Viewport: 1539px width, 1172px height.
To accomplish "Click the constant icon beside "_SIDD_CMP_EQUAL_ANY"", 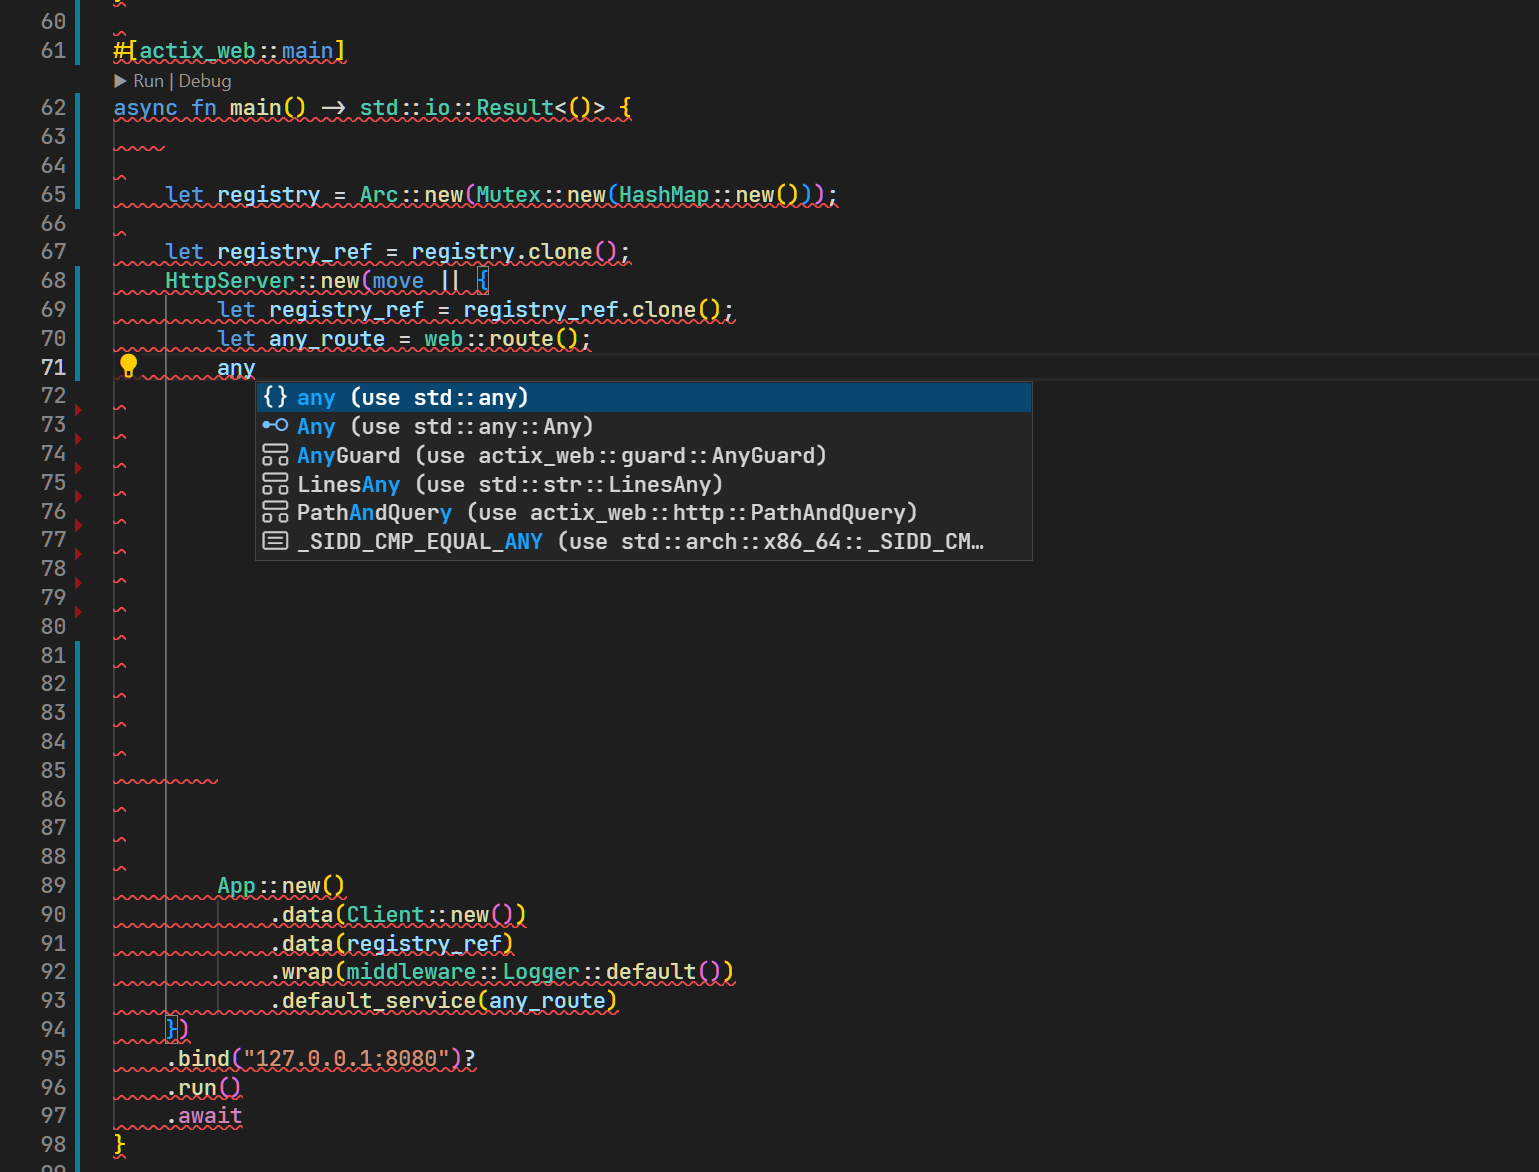I will (x=274, y=540).
